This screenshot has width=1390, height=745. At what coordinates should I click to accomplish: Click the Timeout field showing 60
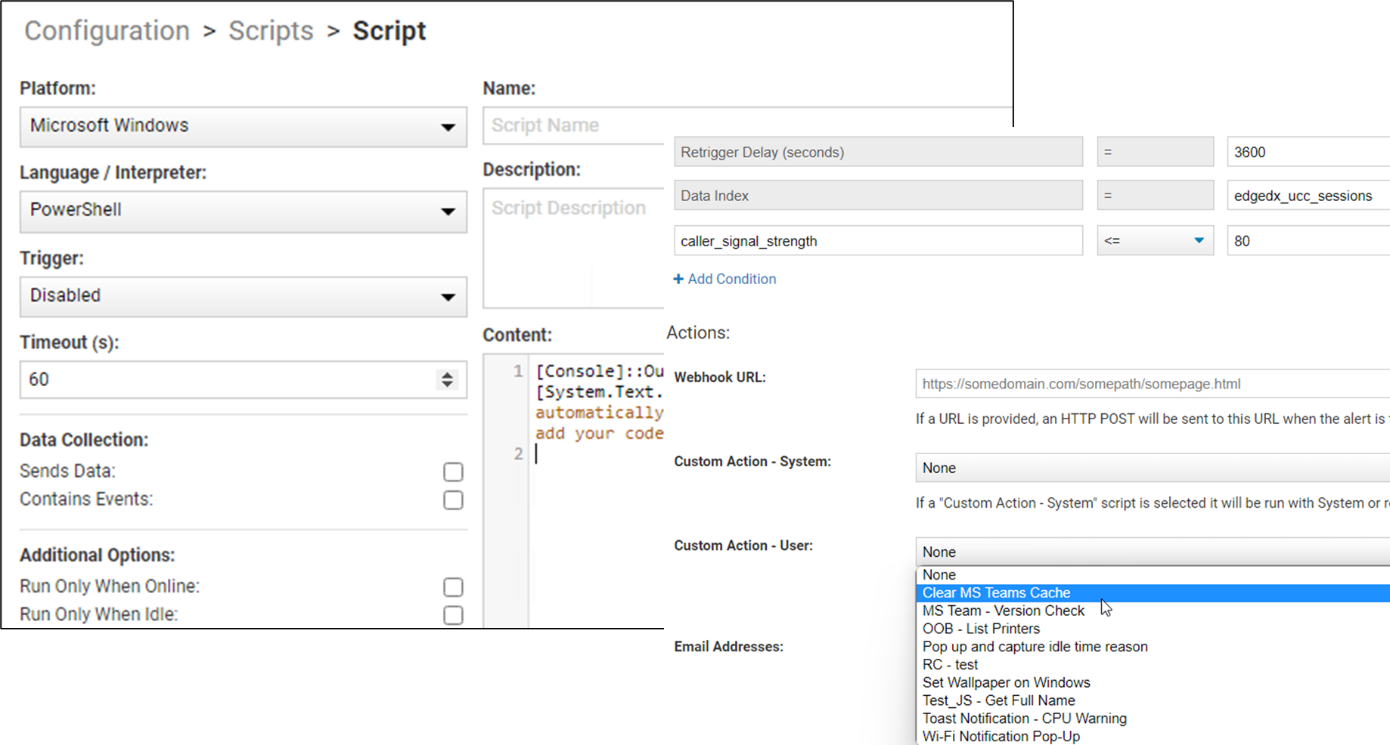243,380
